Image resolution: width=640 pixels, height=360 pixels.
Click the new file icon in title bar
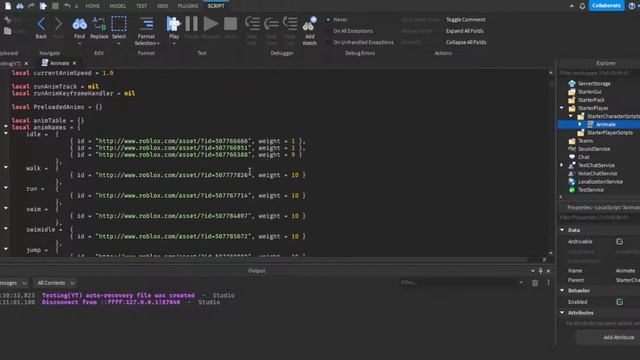click(x=8, y=6)
